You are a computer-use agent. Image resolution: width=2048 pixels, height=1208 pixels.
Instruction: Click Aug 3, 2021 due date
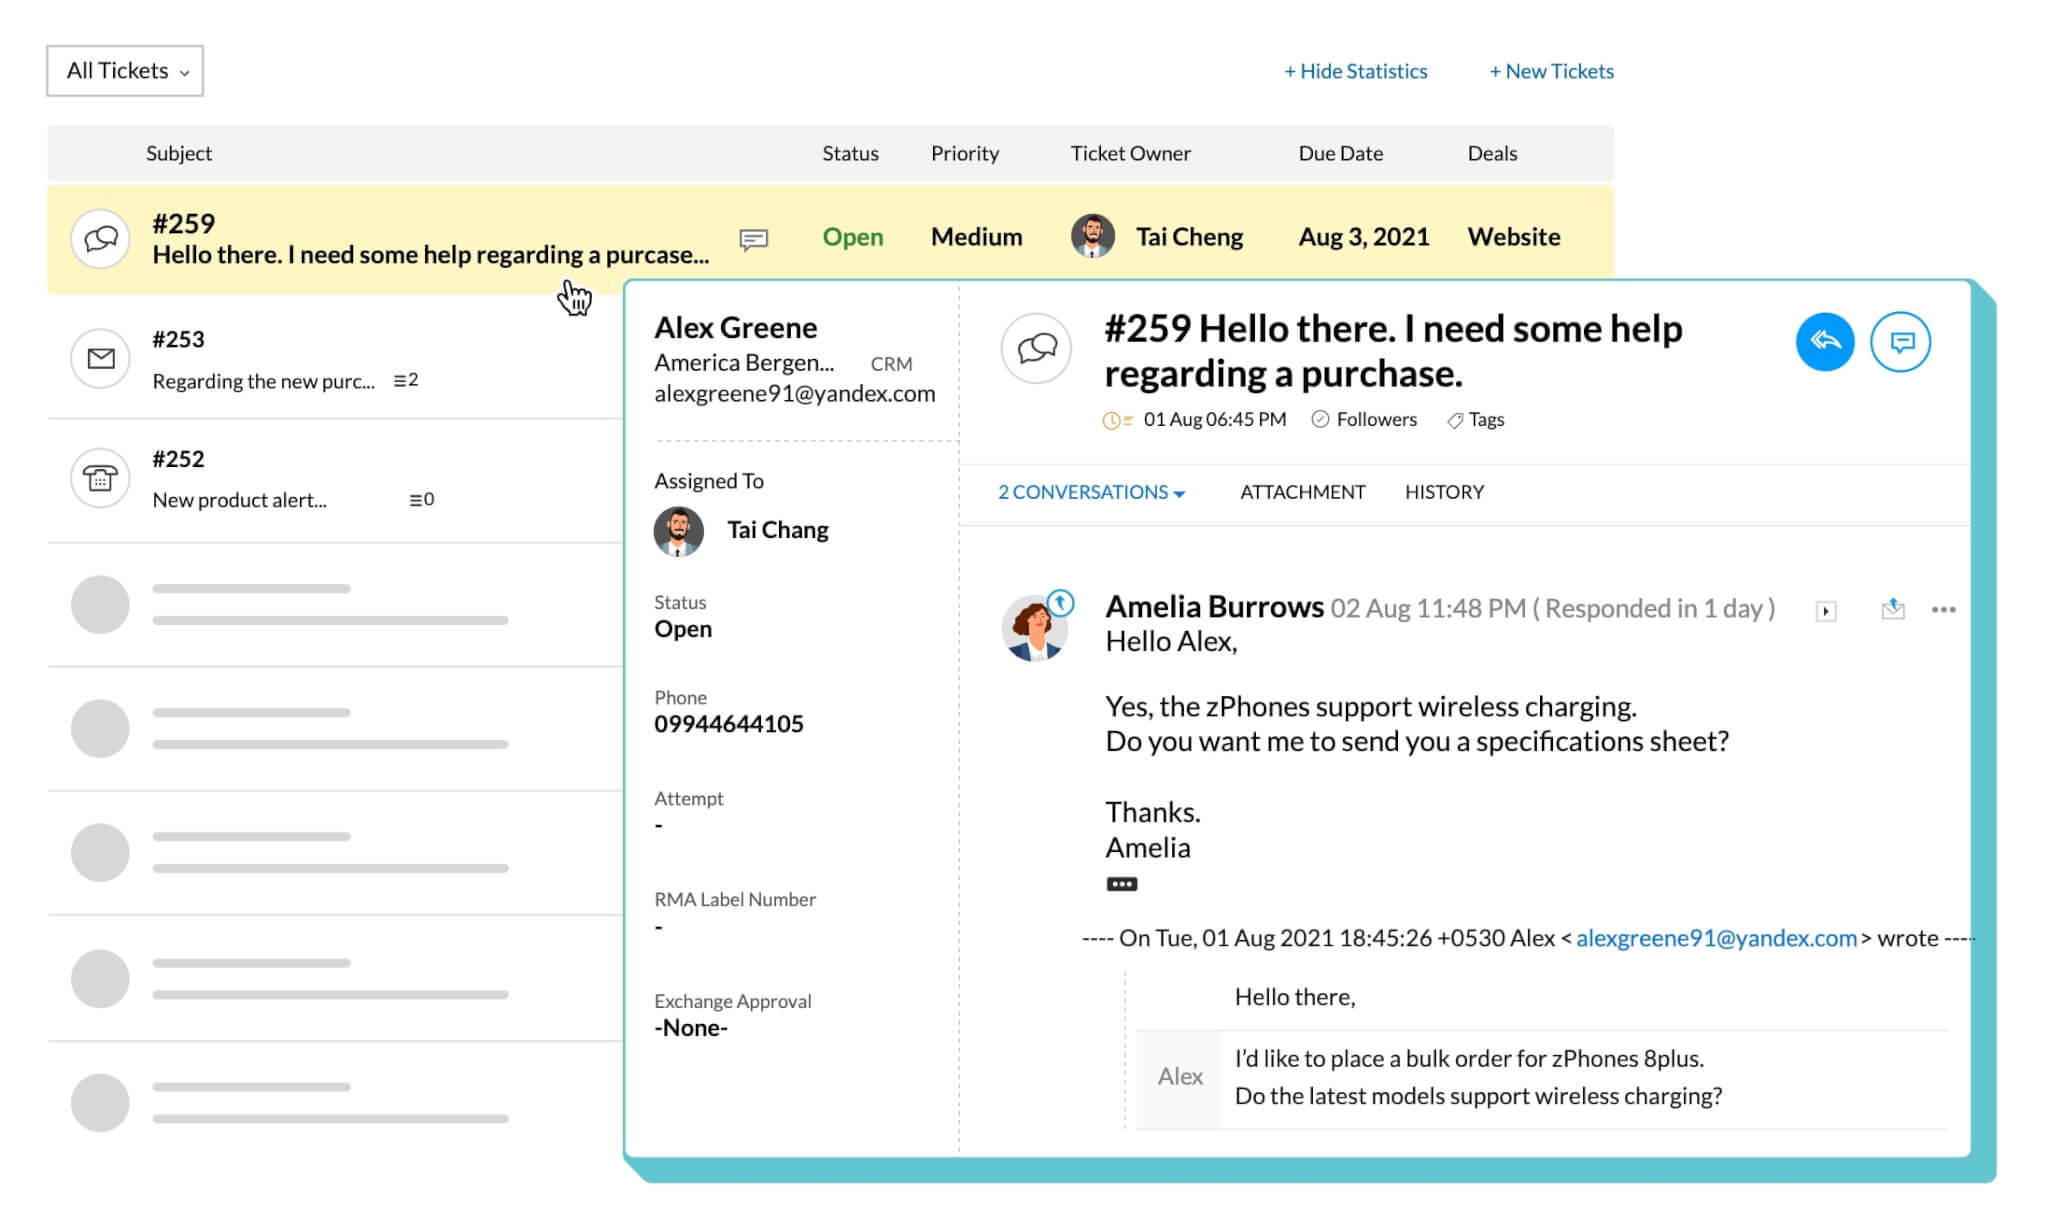tap(1364, 237)
